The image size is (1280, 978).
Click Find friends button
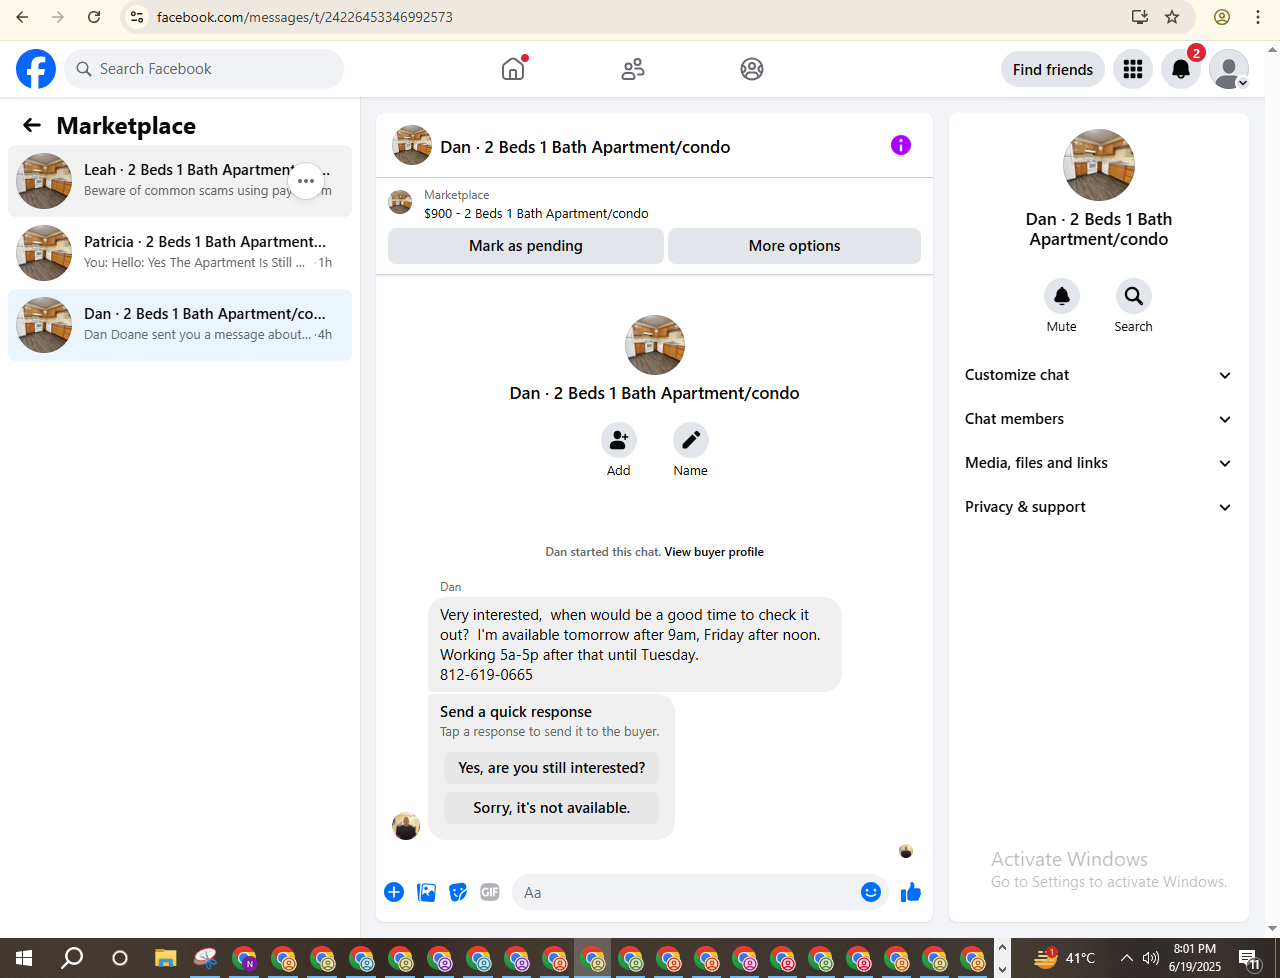pos(1053,69)
